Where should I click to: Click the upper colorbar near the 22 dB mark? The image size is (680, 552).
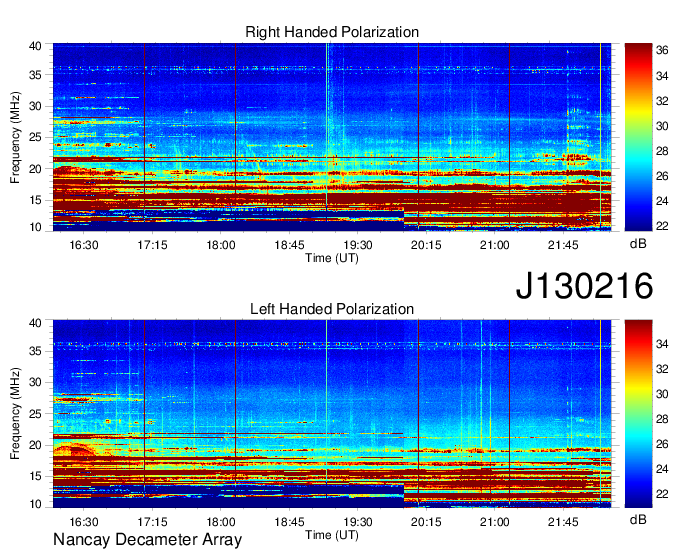point(638,225)
